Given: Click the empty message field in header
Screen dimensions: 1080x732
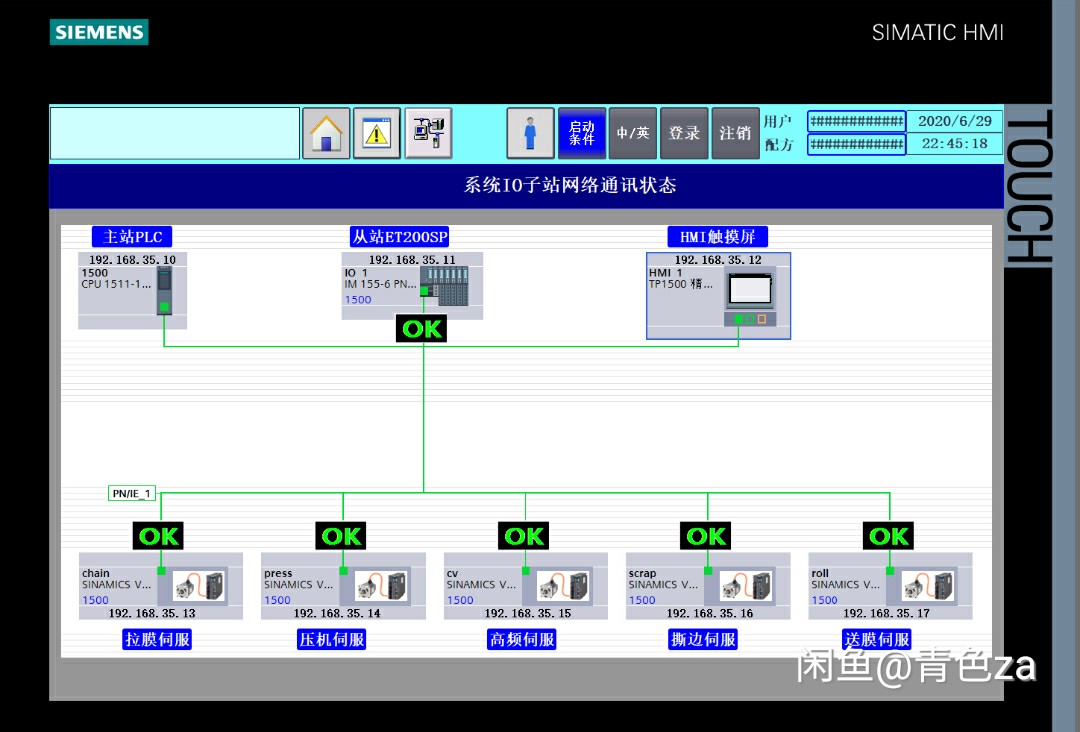Looking at the screenshot, I should tap(175, 134).
